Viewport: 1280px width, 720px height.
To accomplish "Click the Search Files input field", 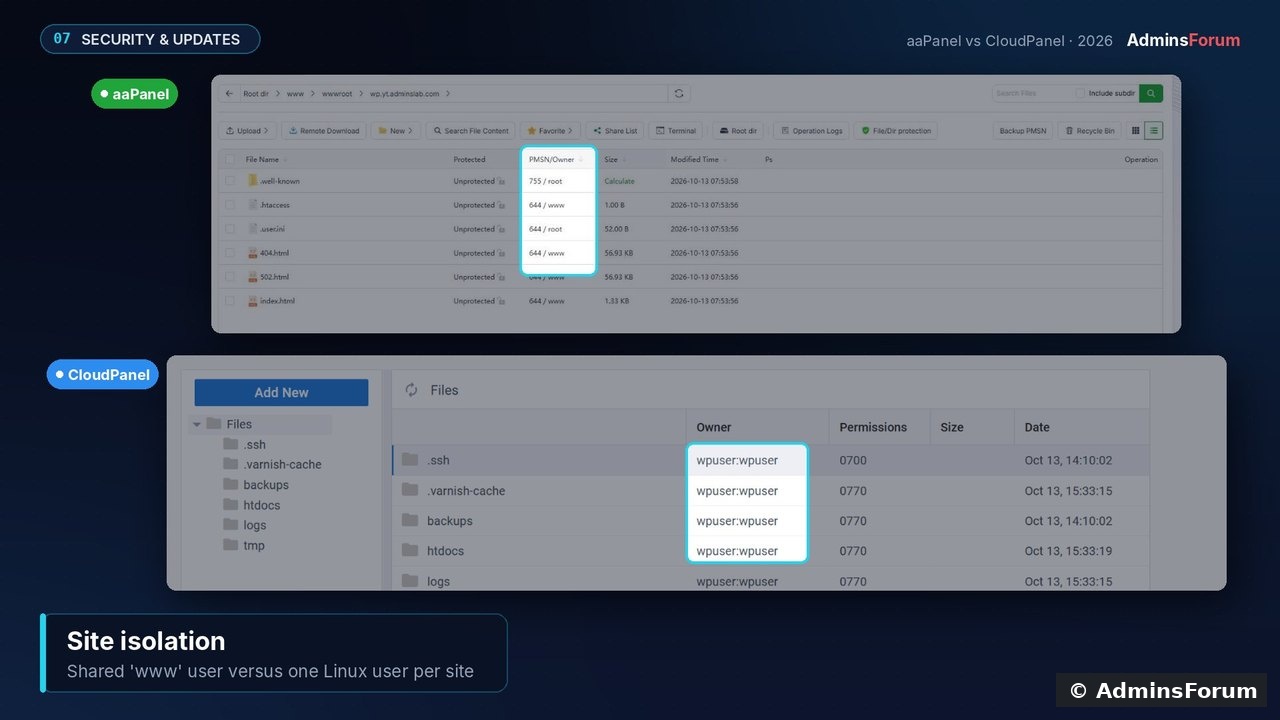I will tap(1032, 93).
